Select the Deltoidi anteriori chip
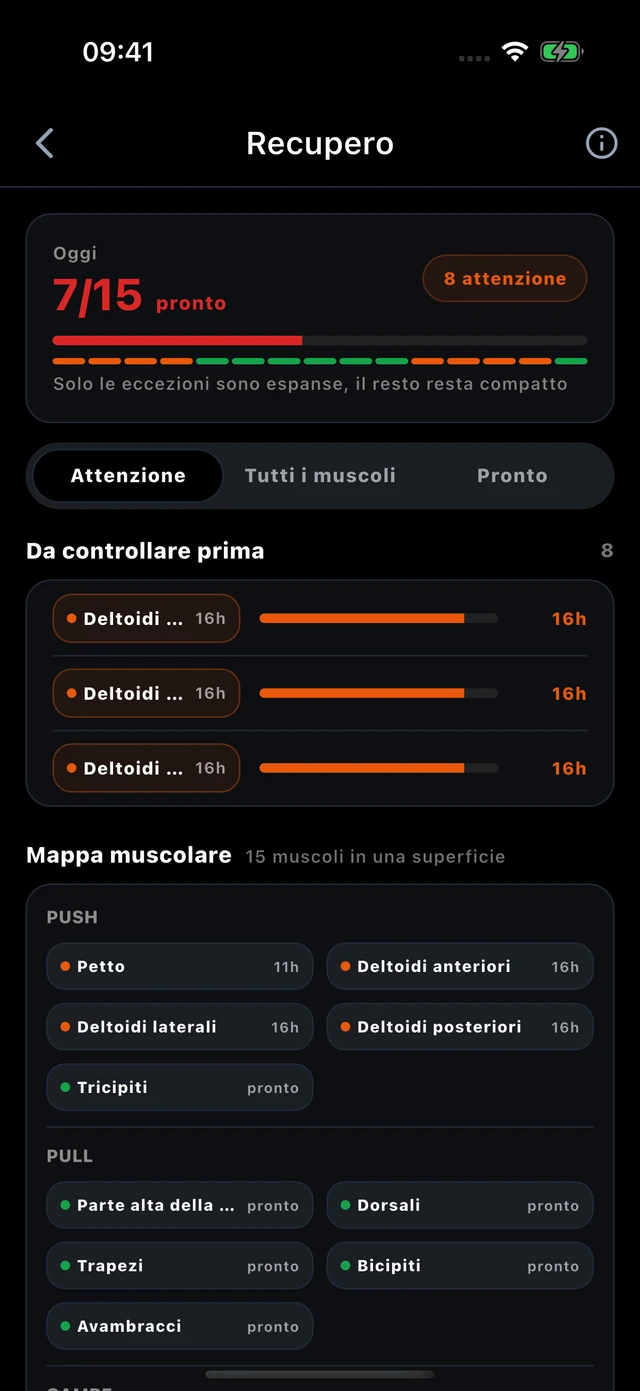The width and height of the screenshot is (640, 1391). click(460, 967)
